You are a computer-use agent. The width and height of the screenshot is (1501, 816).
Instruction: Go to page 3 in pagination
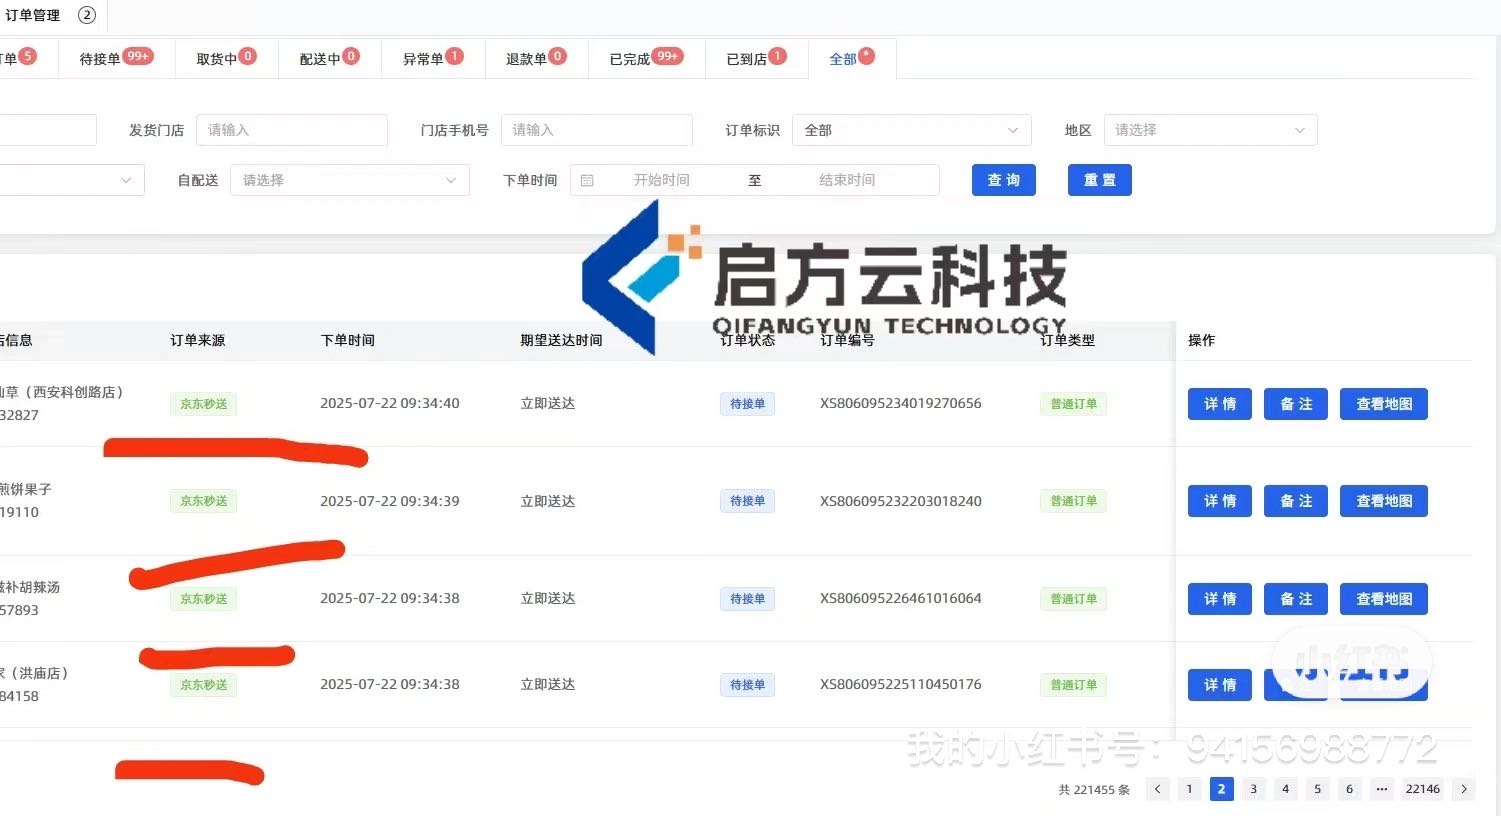click(x=1253, y=789)
